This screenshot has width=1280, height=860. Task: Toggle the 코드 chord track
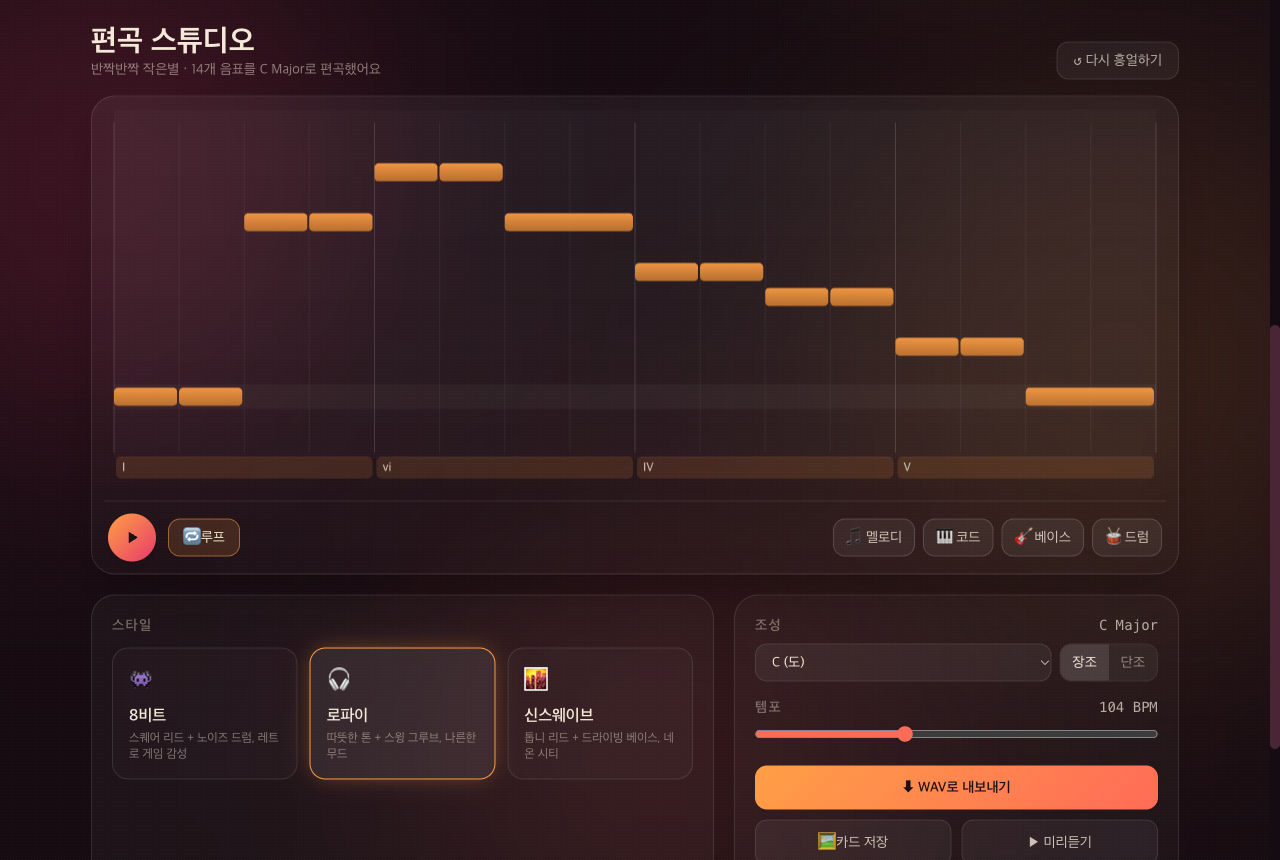pyautogui.click(x=958, y=537)
